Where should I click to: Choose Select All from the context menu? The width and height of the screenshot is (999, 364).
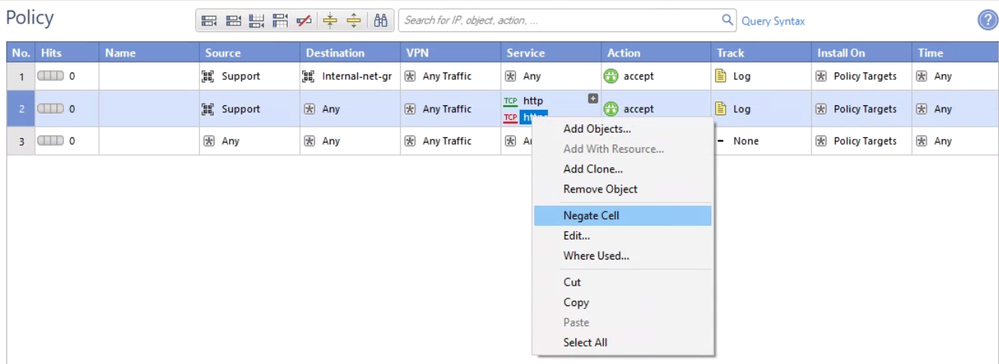coord(585,342)
